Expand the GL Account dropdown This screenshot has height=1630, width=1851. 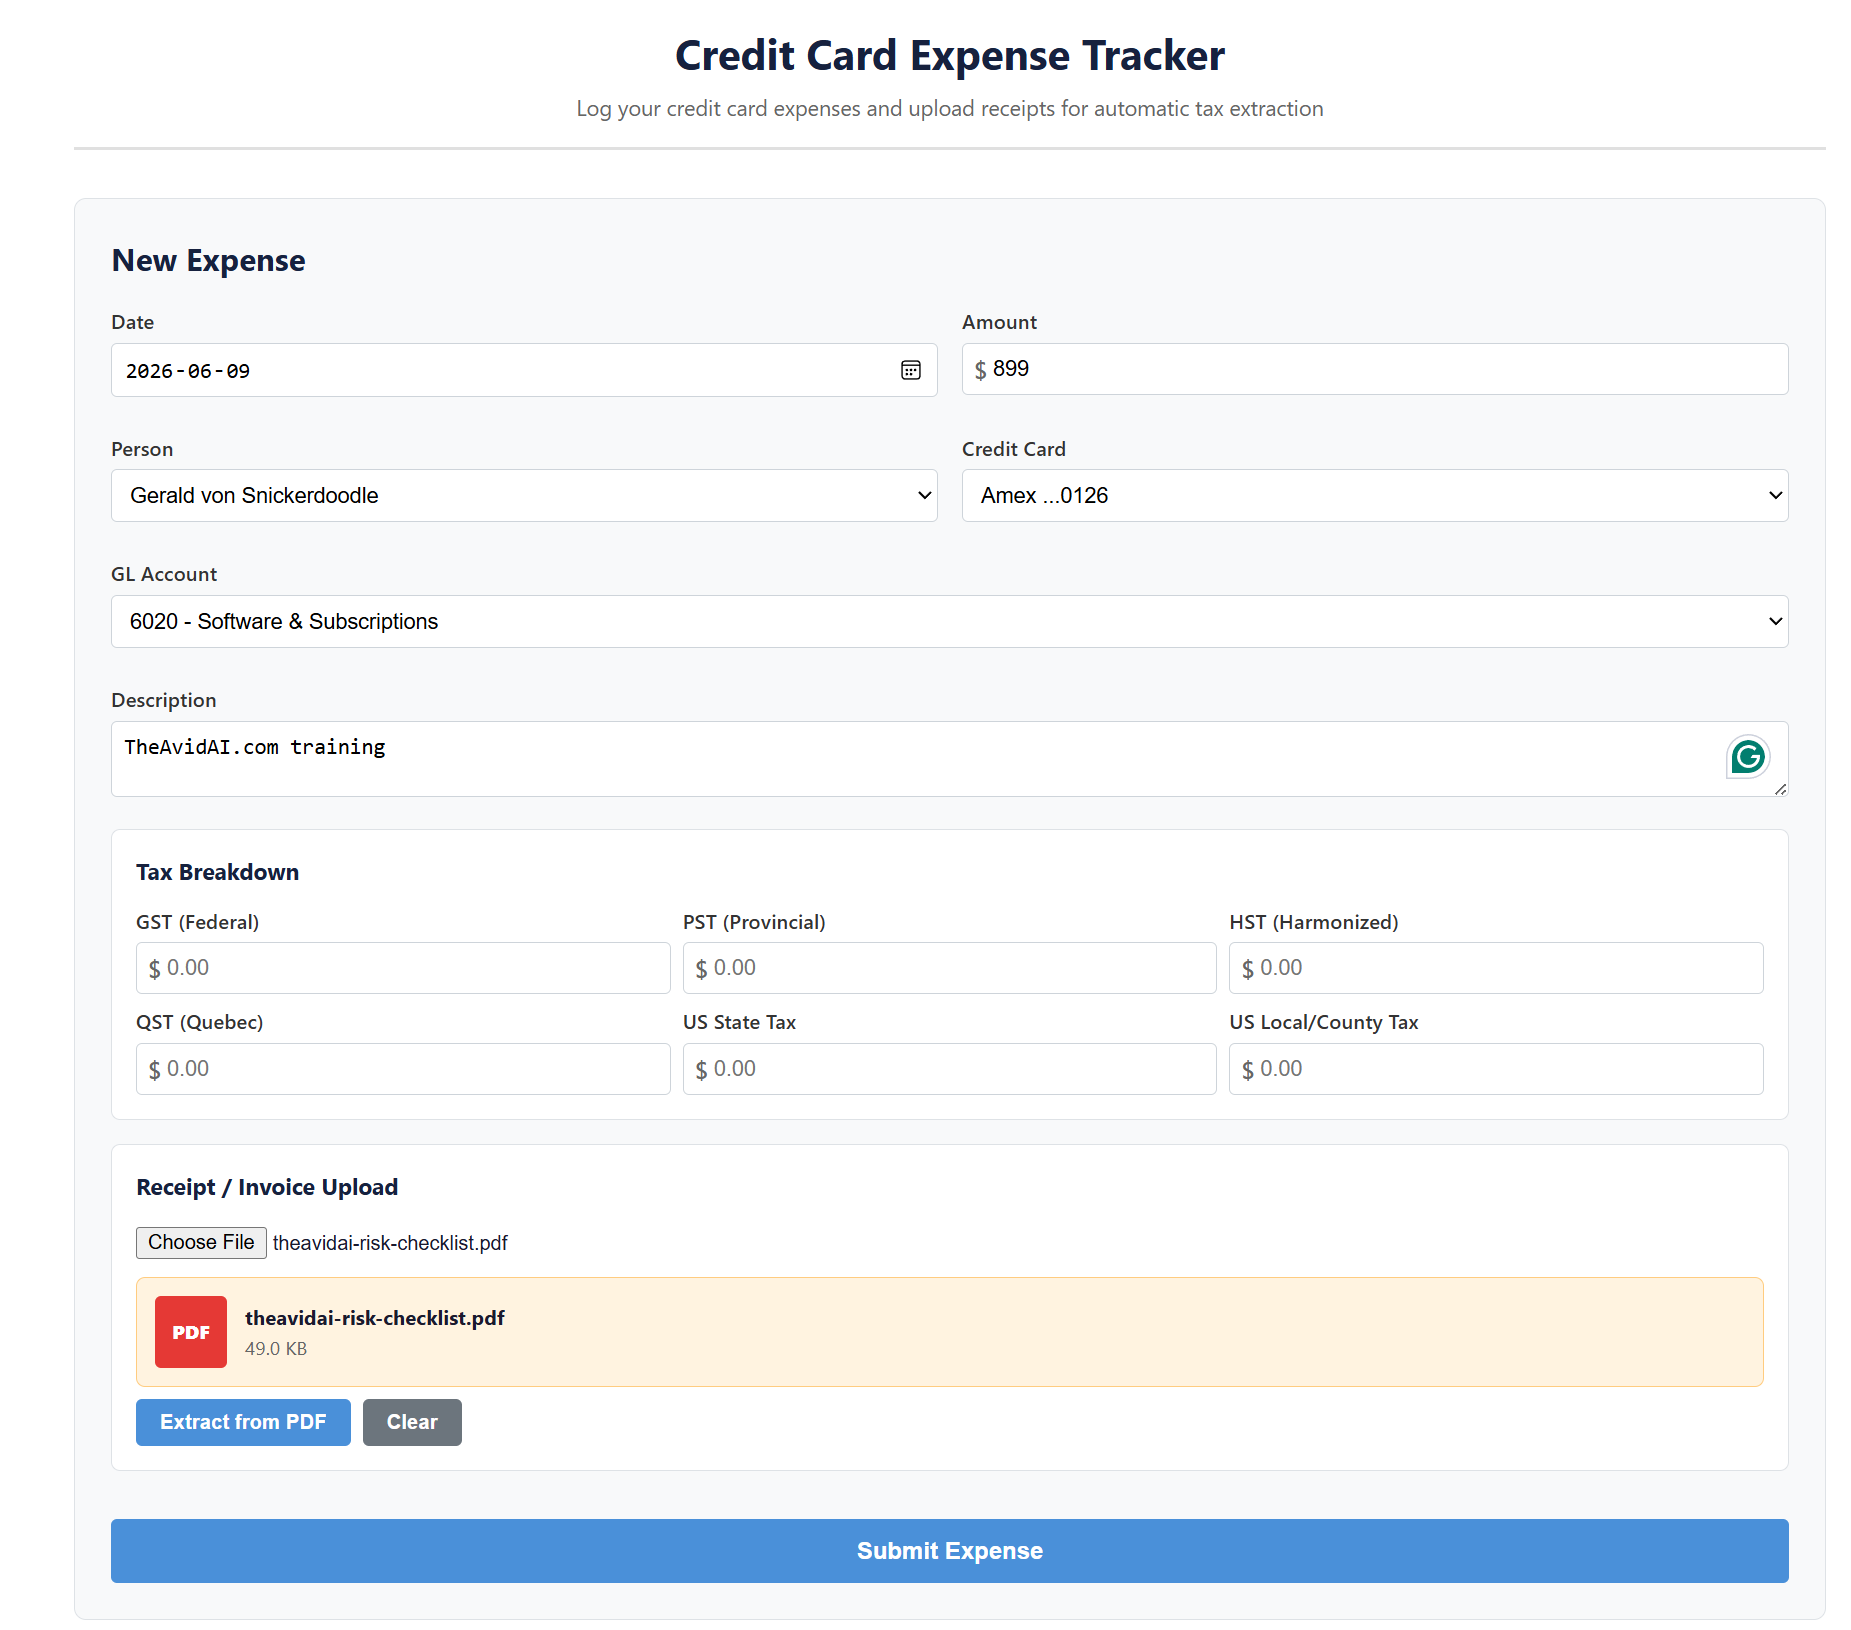pyautogui.click(x=950, y=621)
